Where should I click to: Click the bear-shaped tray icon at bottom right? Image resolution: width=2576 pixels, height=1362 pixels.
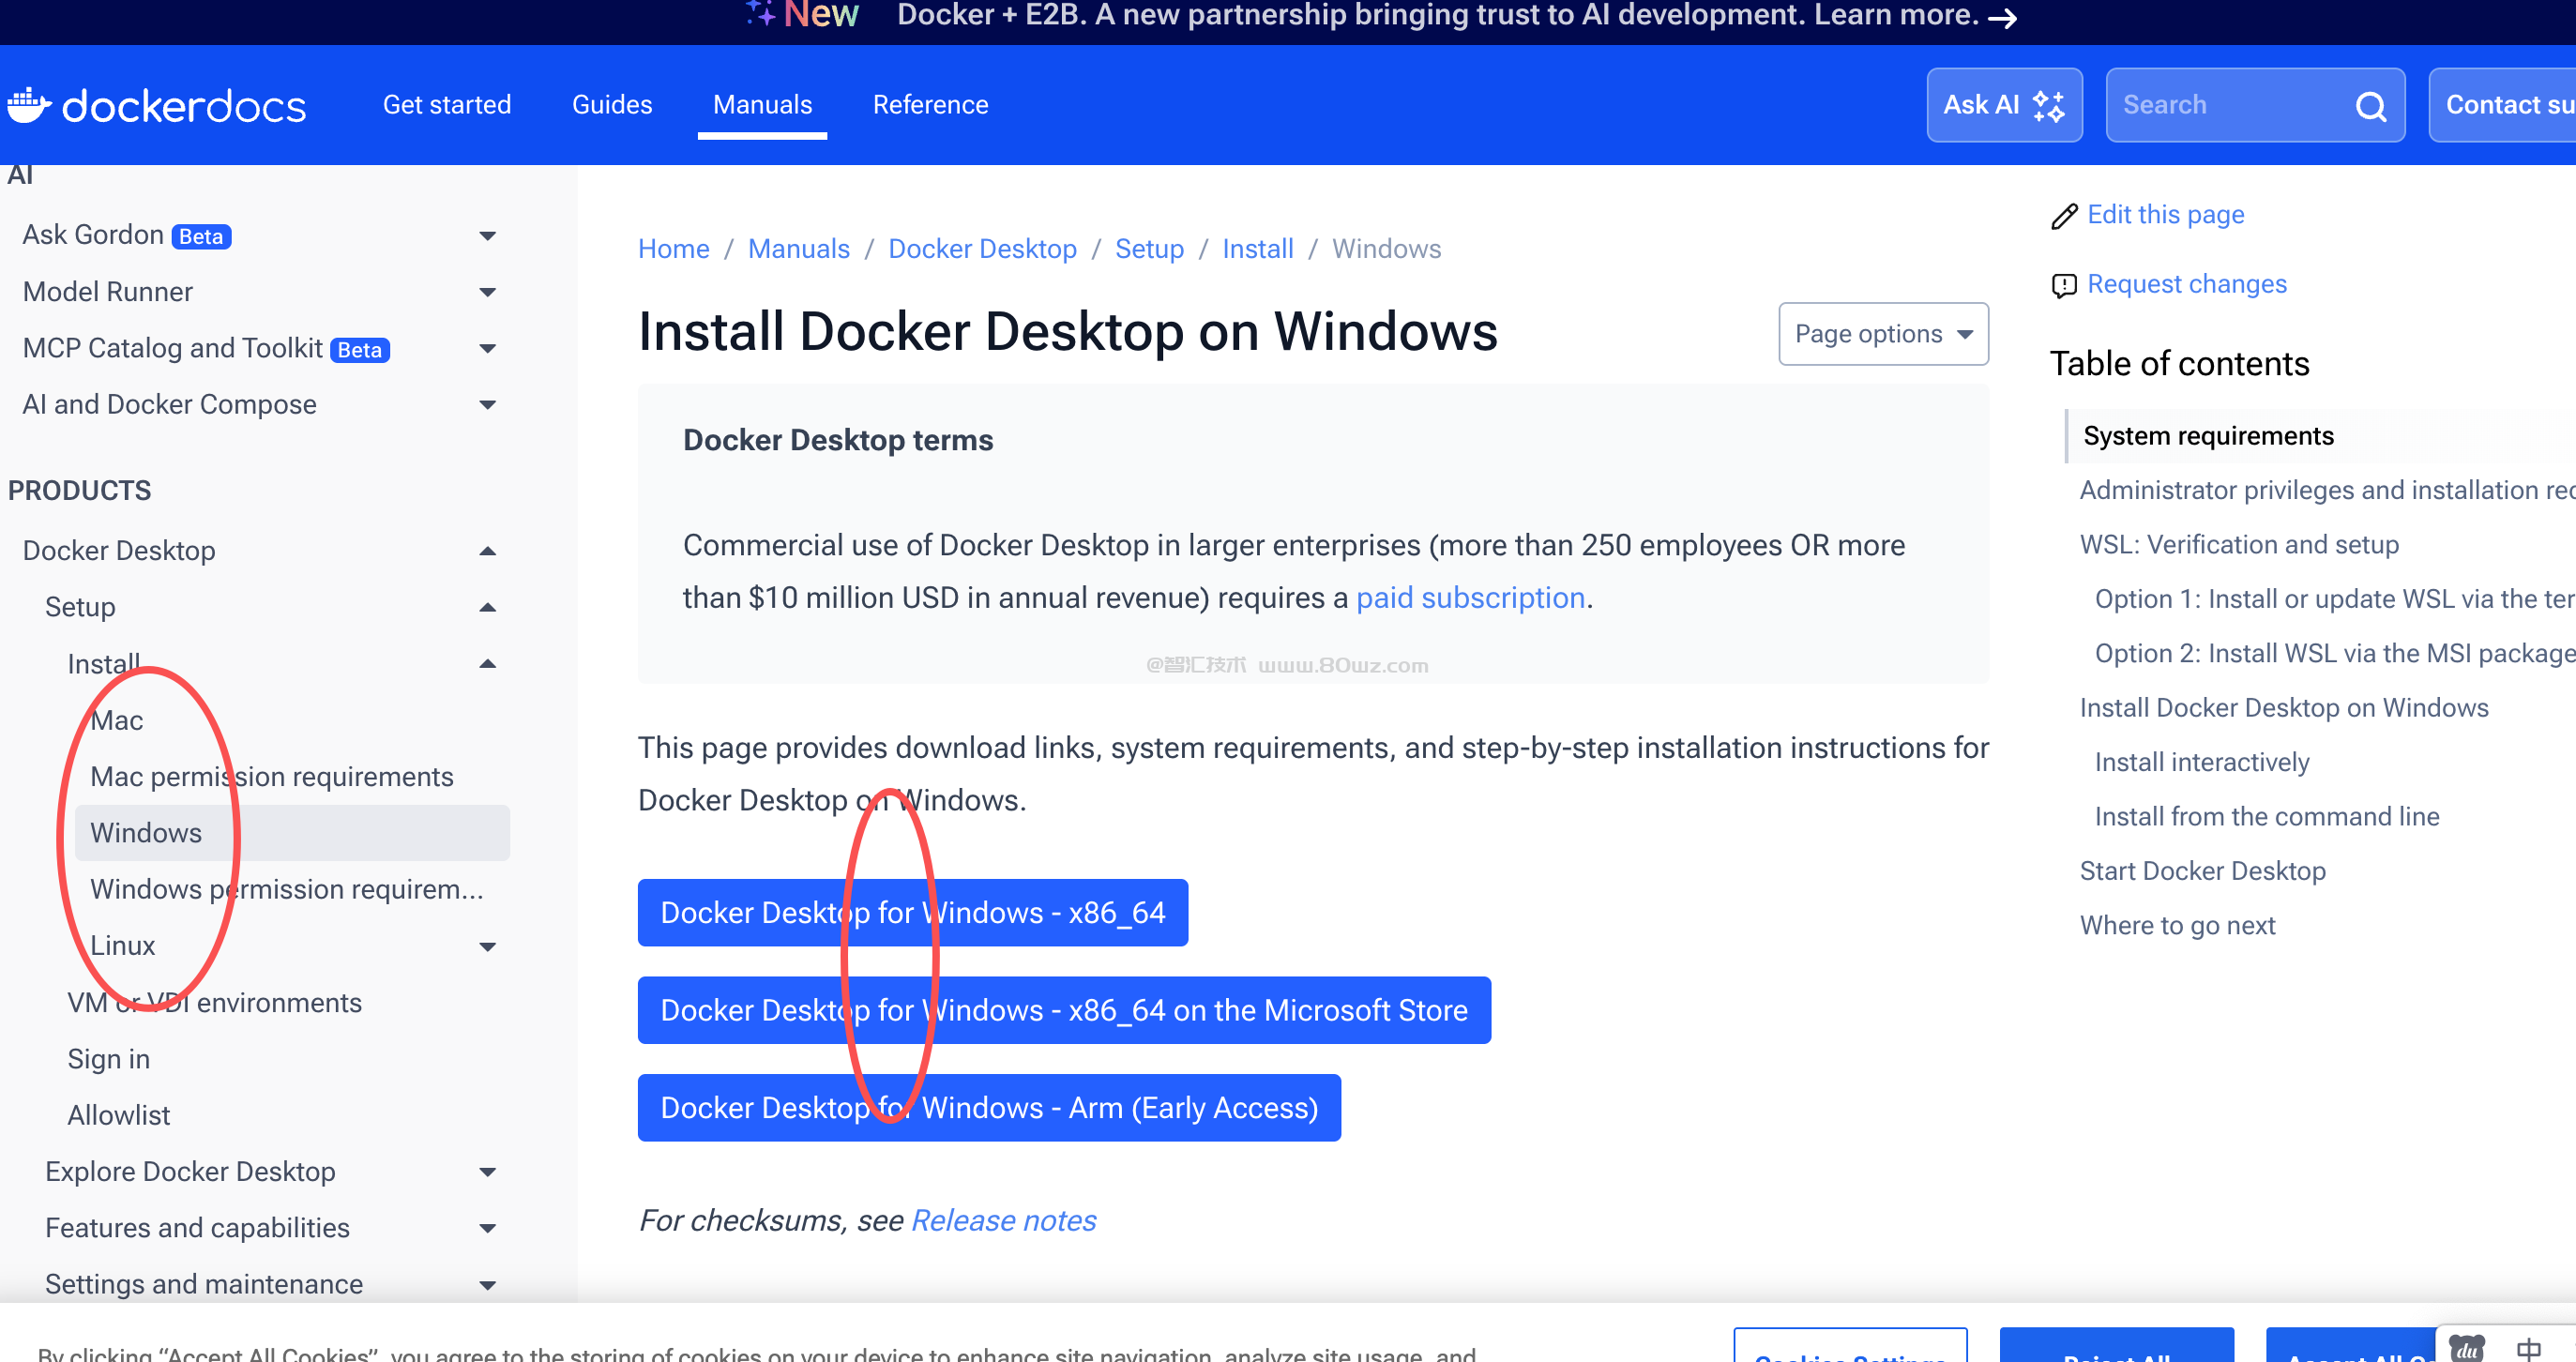click(x=2467, y=1349)
